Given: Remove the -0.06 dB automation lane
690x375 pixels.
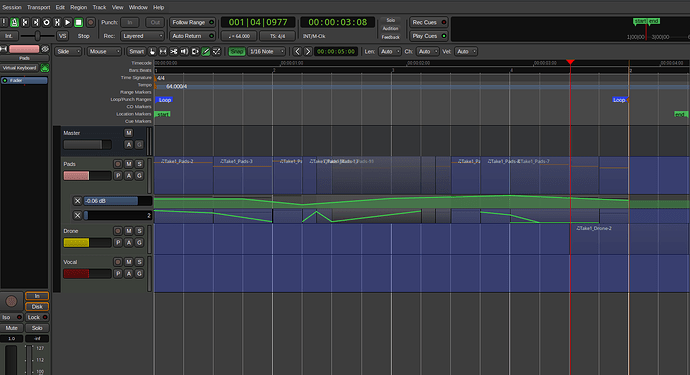Looking at the screenshot, I should pyautogui.click(x=77, y=201).
